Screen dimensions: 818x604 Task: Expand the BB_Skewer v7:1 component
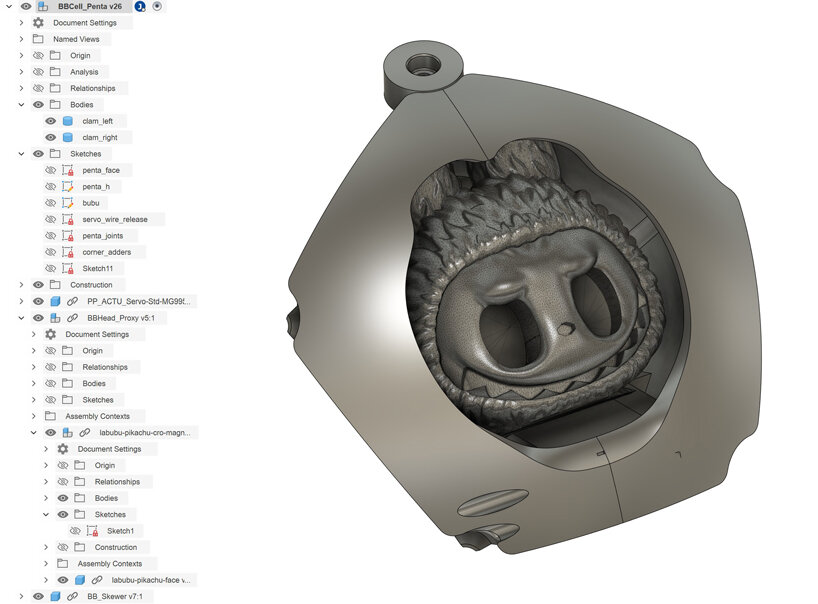tap(21, 596)
